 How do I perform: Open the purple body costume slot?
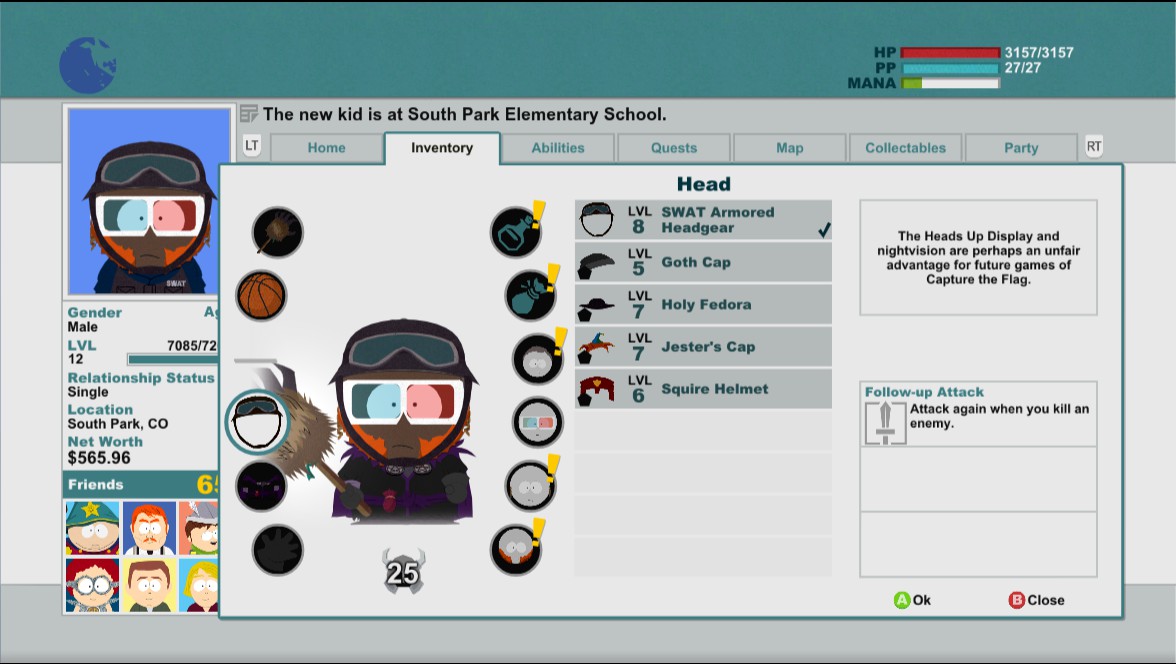coord(261,486)
